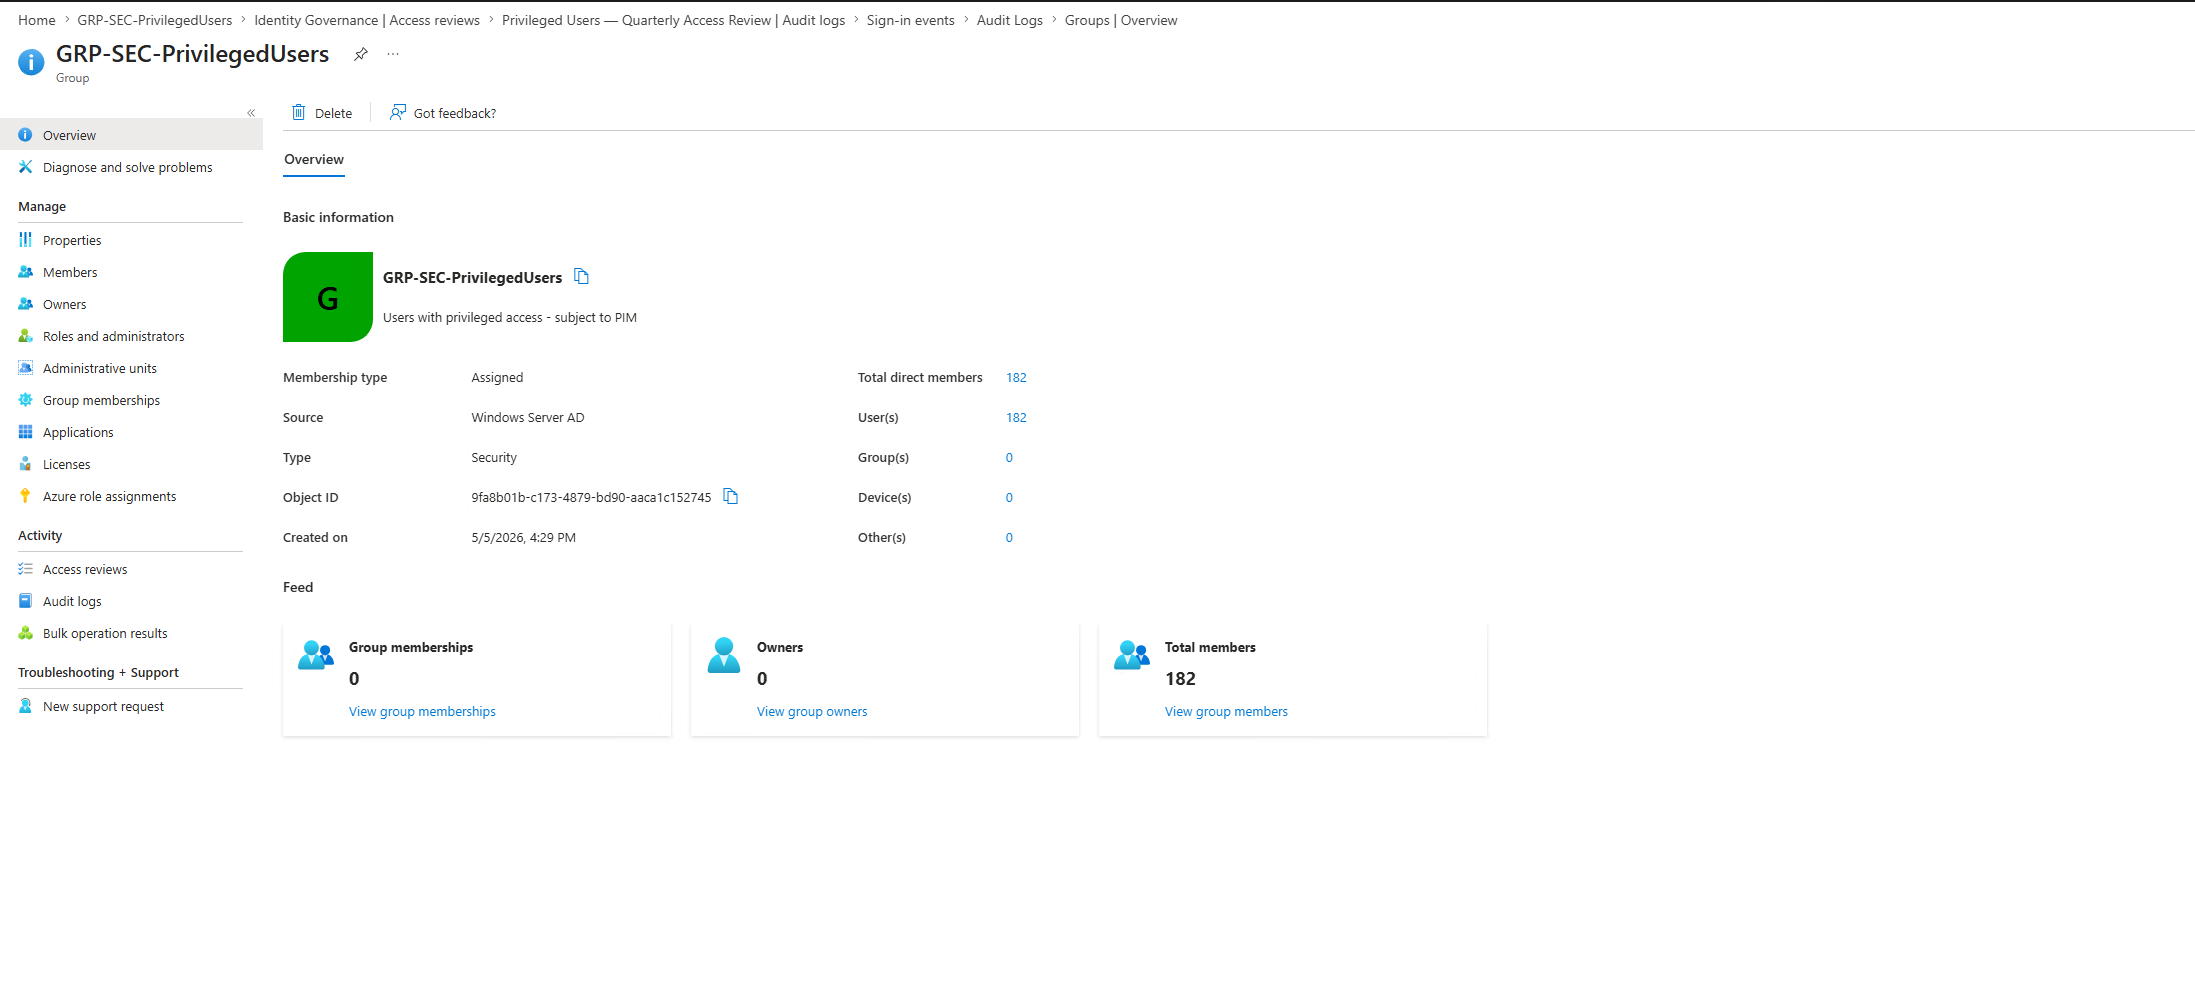The image size is (2195, 995).
Task: Click the Roles and administrators icon
Action: [x=25, y=336]
